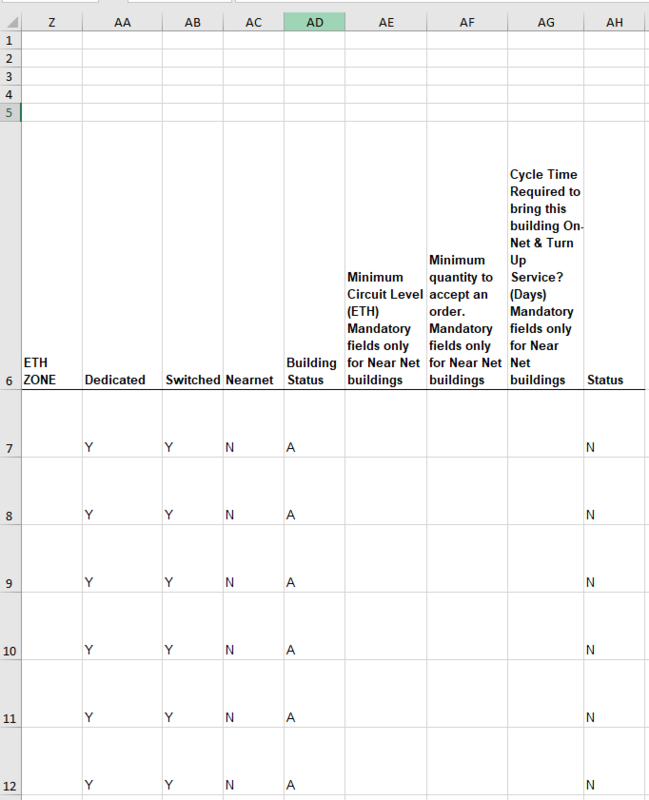Viewport: 649px width, 800px height.
Task: Select the Building Status "A" cell in row 10
Action: [314, 650]
